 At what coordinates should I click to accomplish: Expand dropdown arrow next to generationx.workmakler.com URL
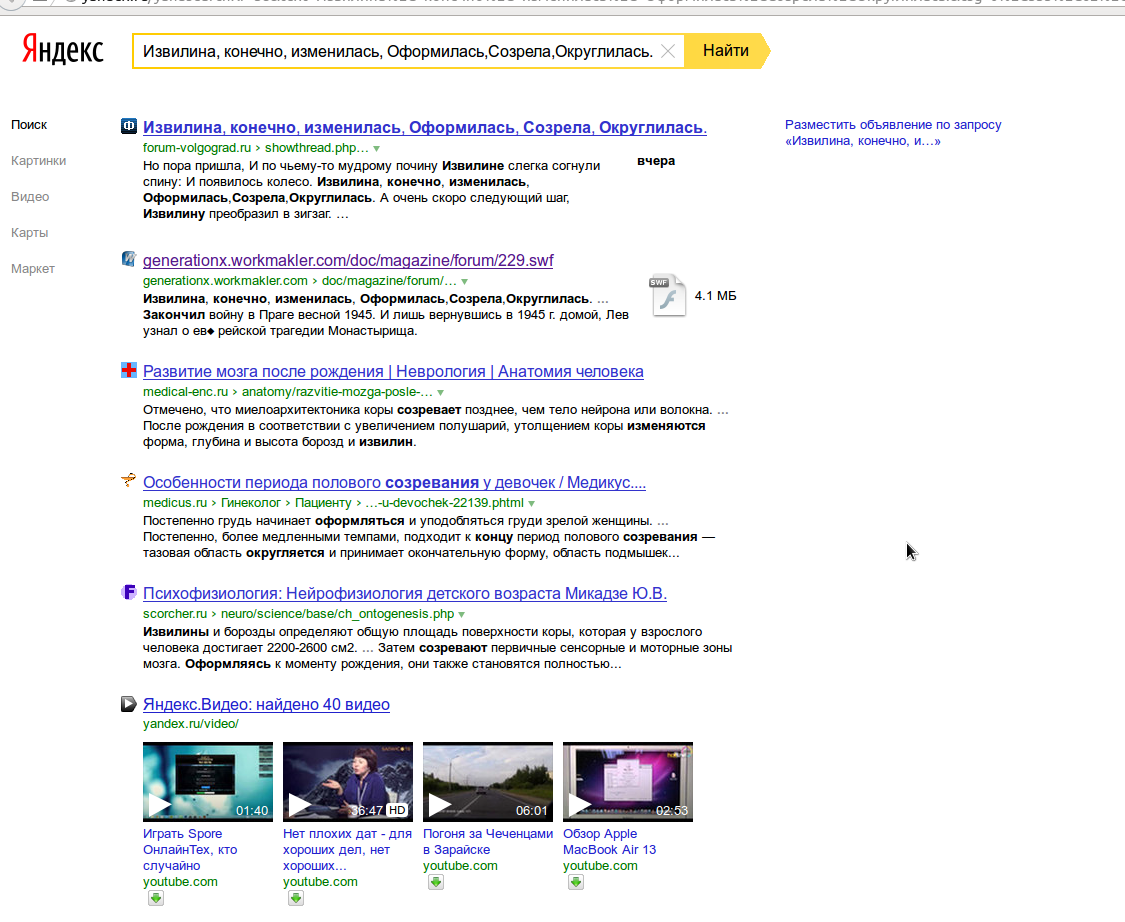464,282
